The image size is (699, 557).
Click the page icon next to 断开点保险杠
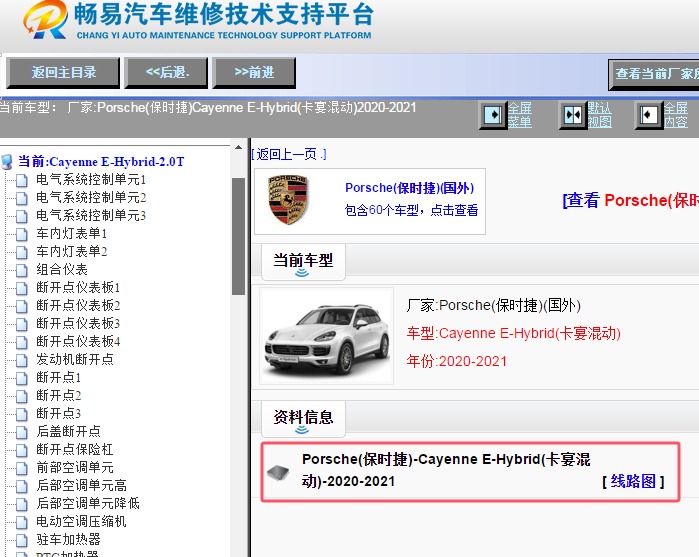[x=21, y=450]
